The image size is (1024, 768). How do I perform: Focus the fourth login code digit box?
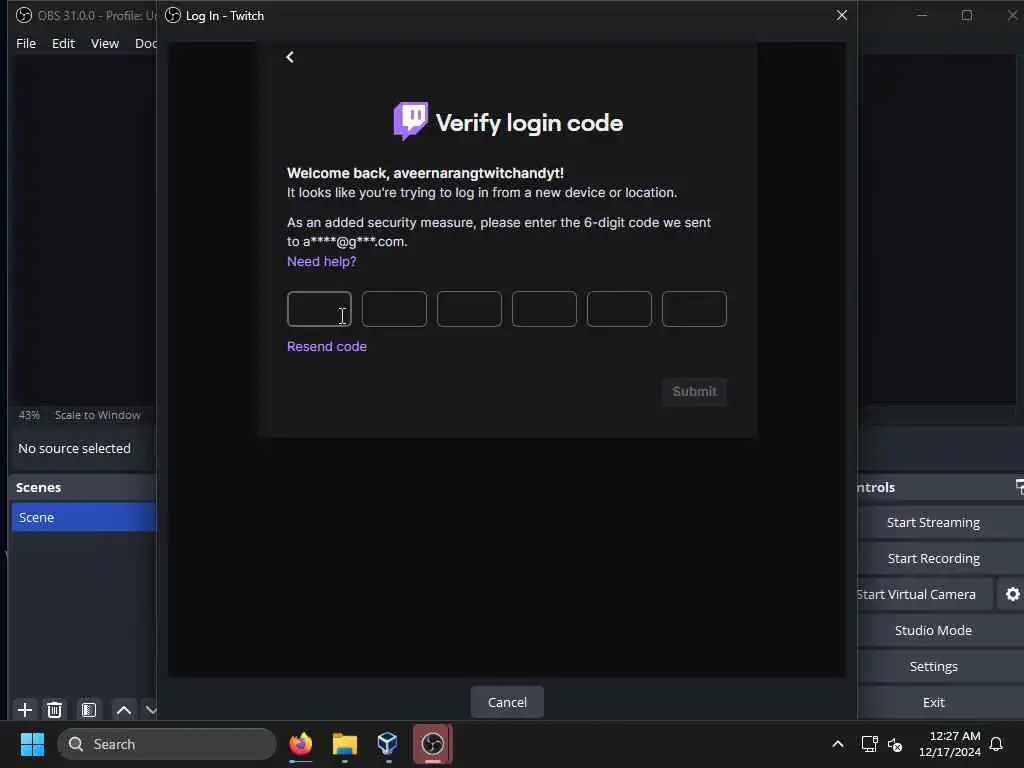pos(544,309)
